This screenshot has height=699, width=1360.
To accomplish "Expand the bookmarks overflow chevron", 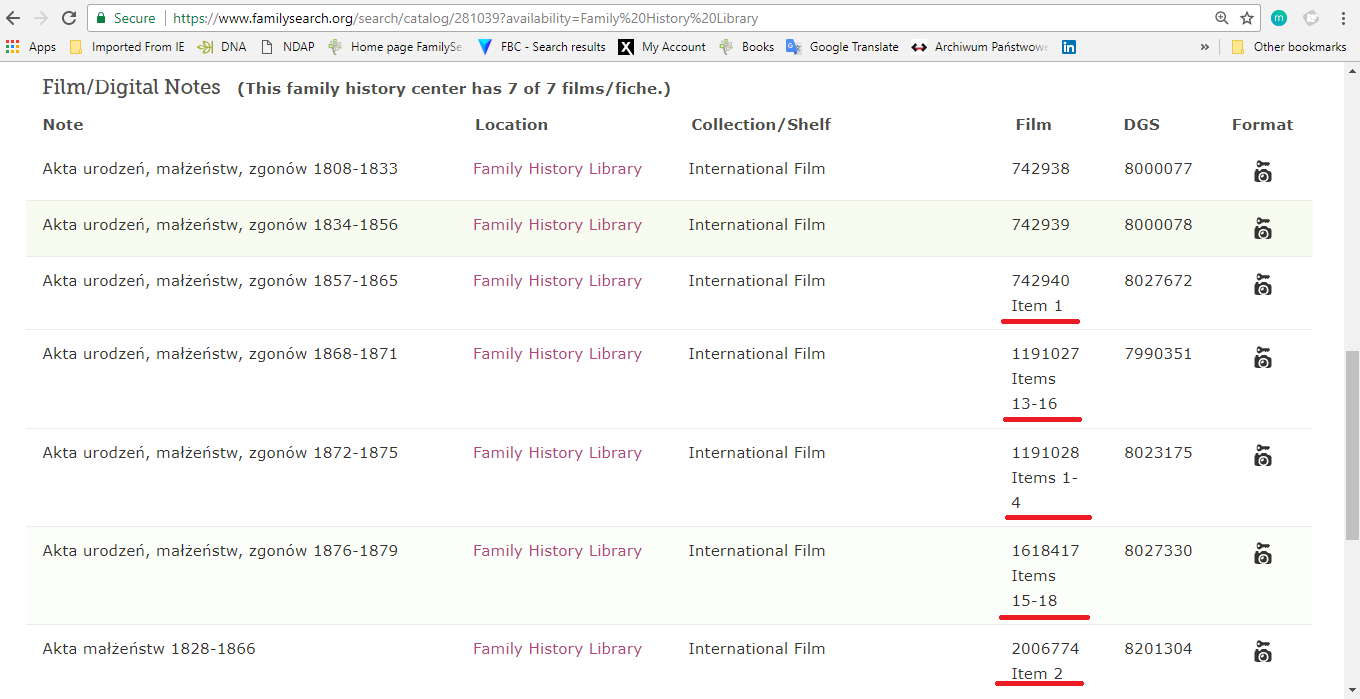I will (1204, 47).
